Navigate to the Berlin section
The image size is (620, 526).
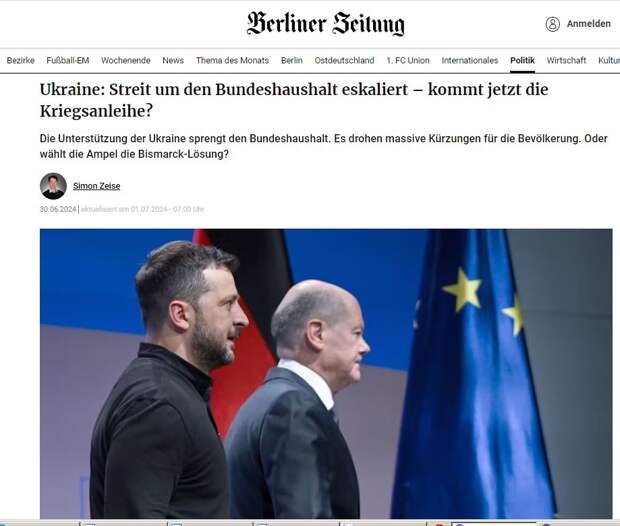tap(291, 61)
